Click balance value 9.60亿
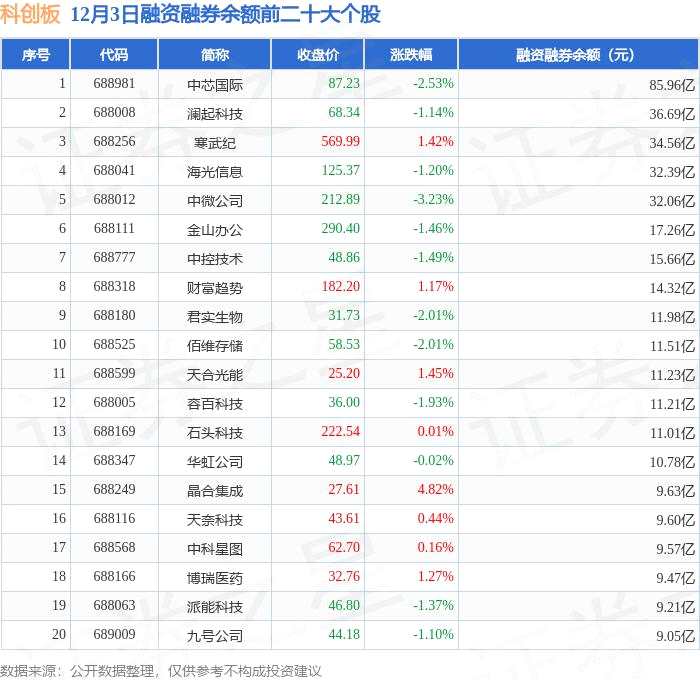The image size is (700, 680). [675, 520]
